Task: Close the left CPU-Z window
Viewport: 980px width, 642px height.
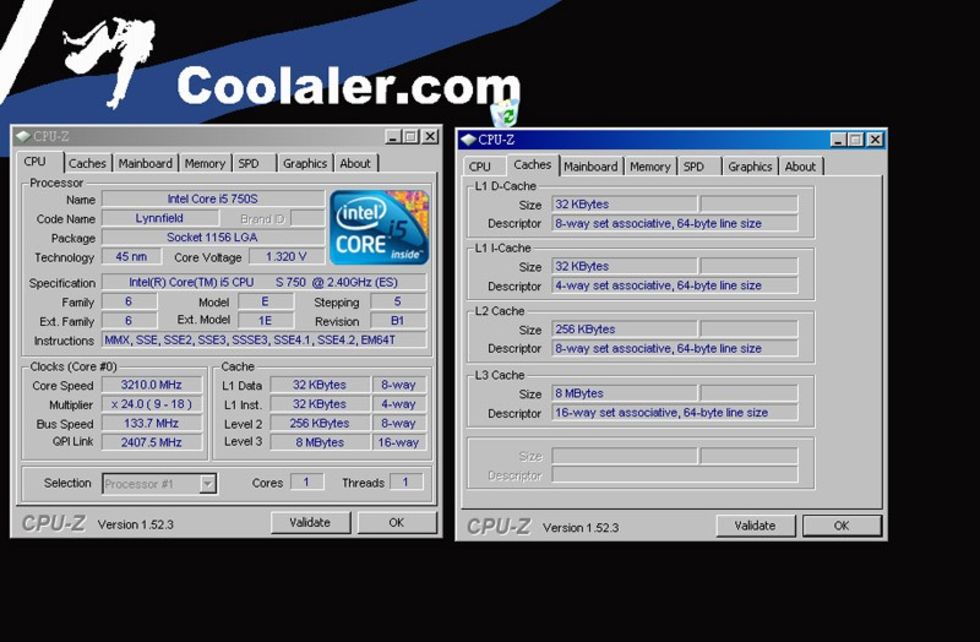Action: click(x=430, y=136)
